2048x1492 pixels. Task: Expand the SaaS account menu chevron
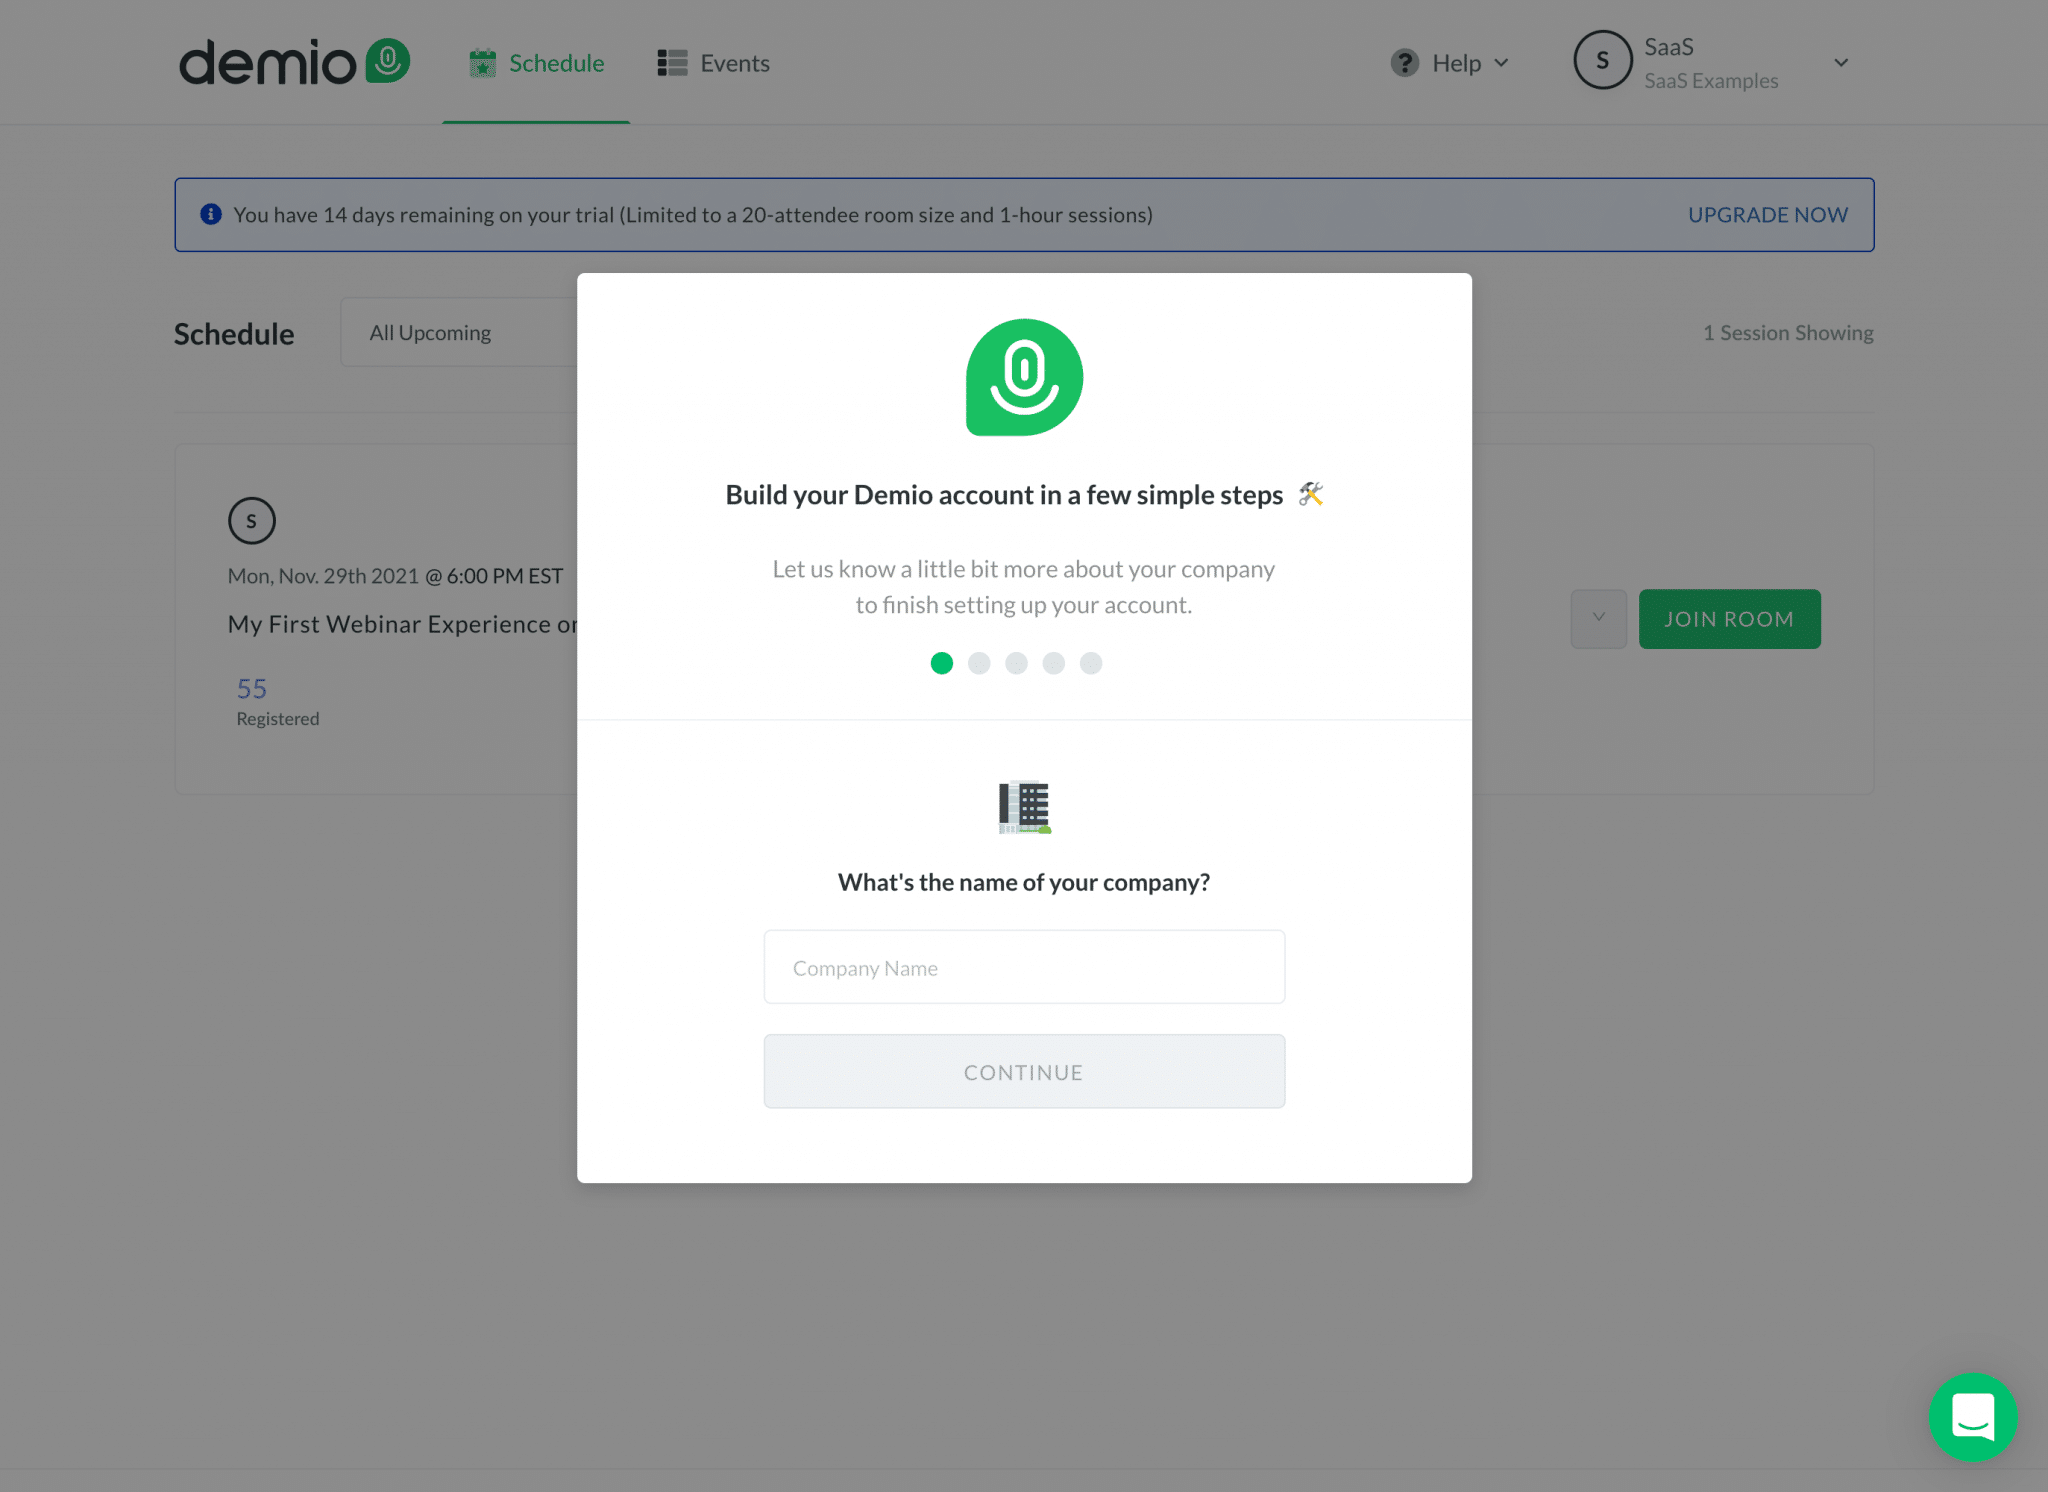(x=1841, y=63)
